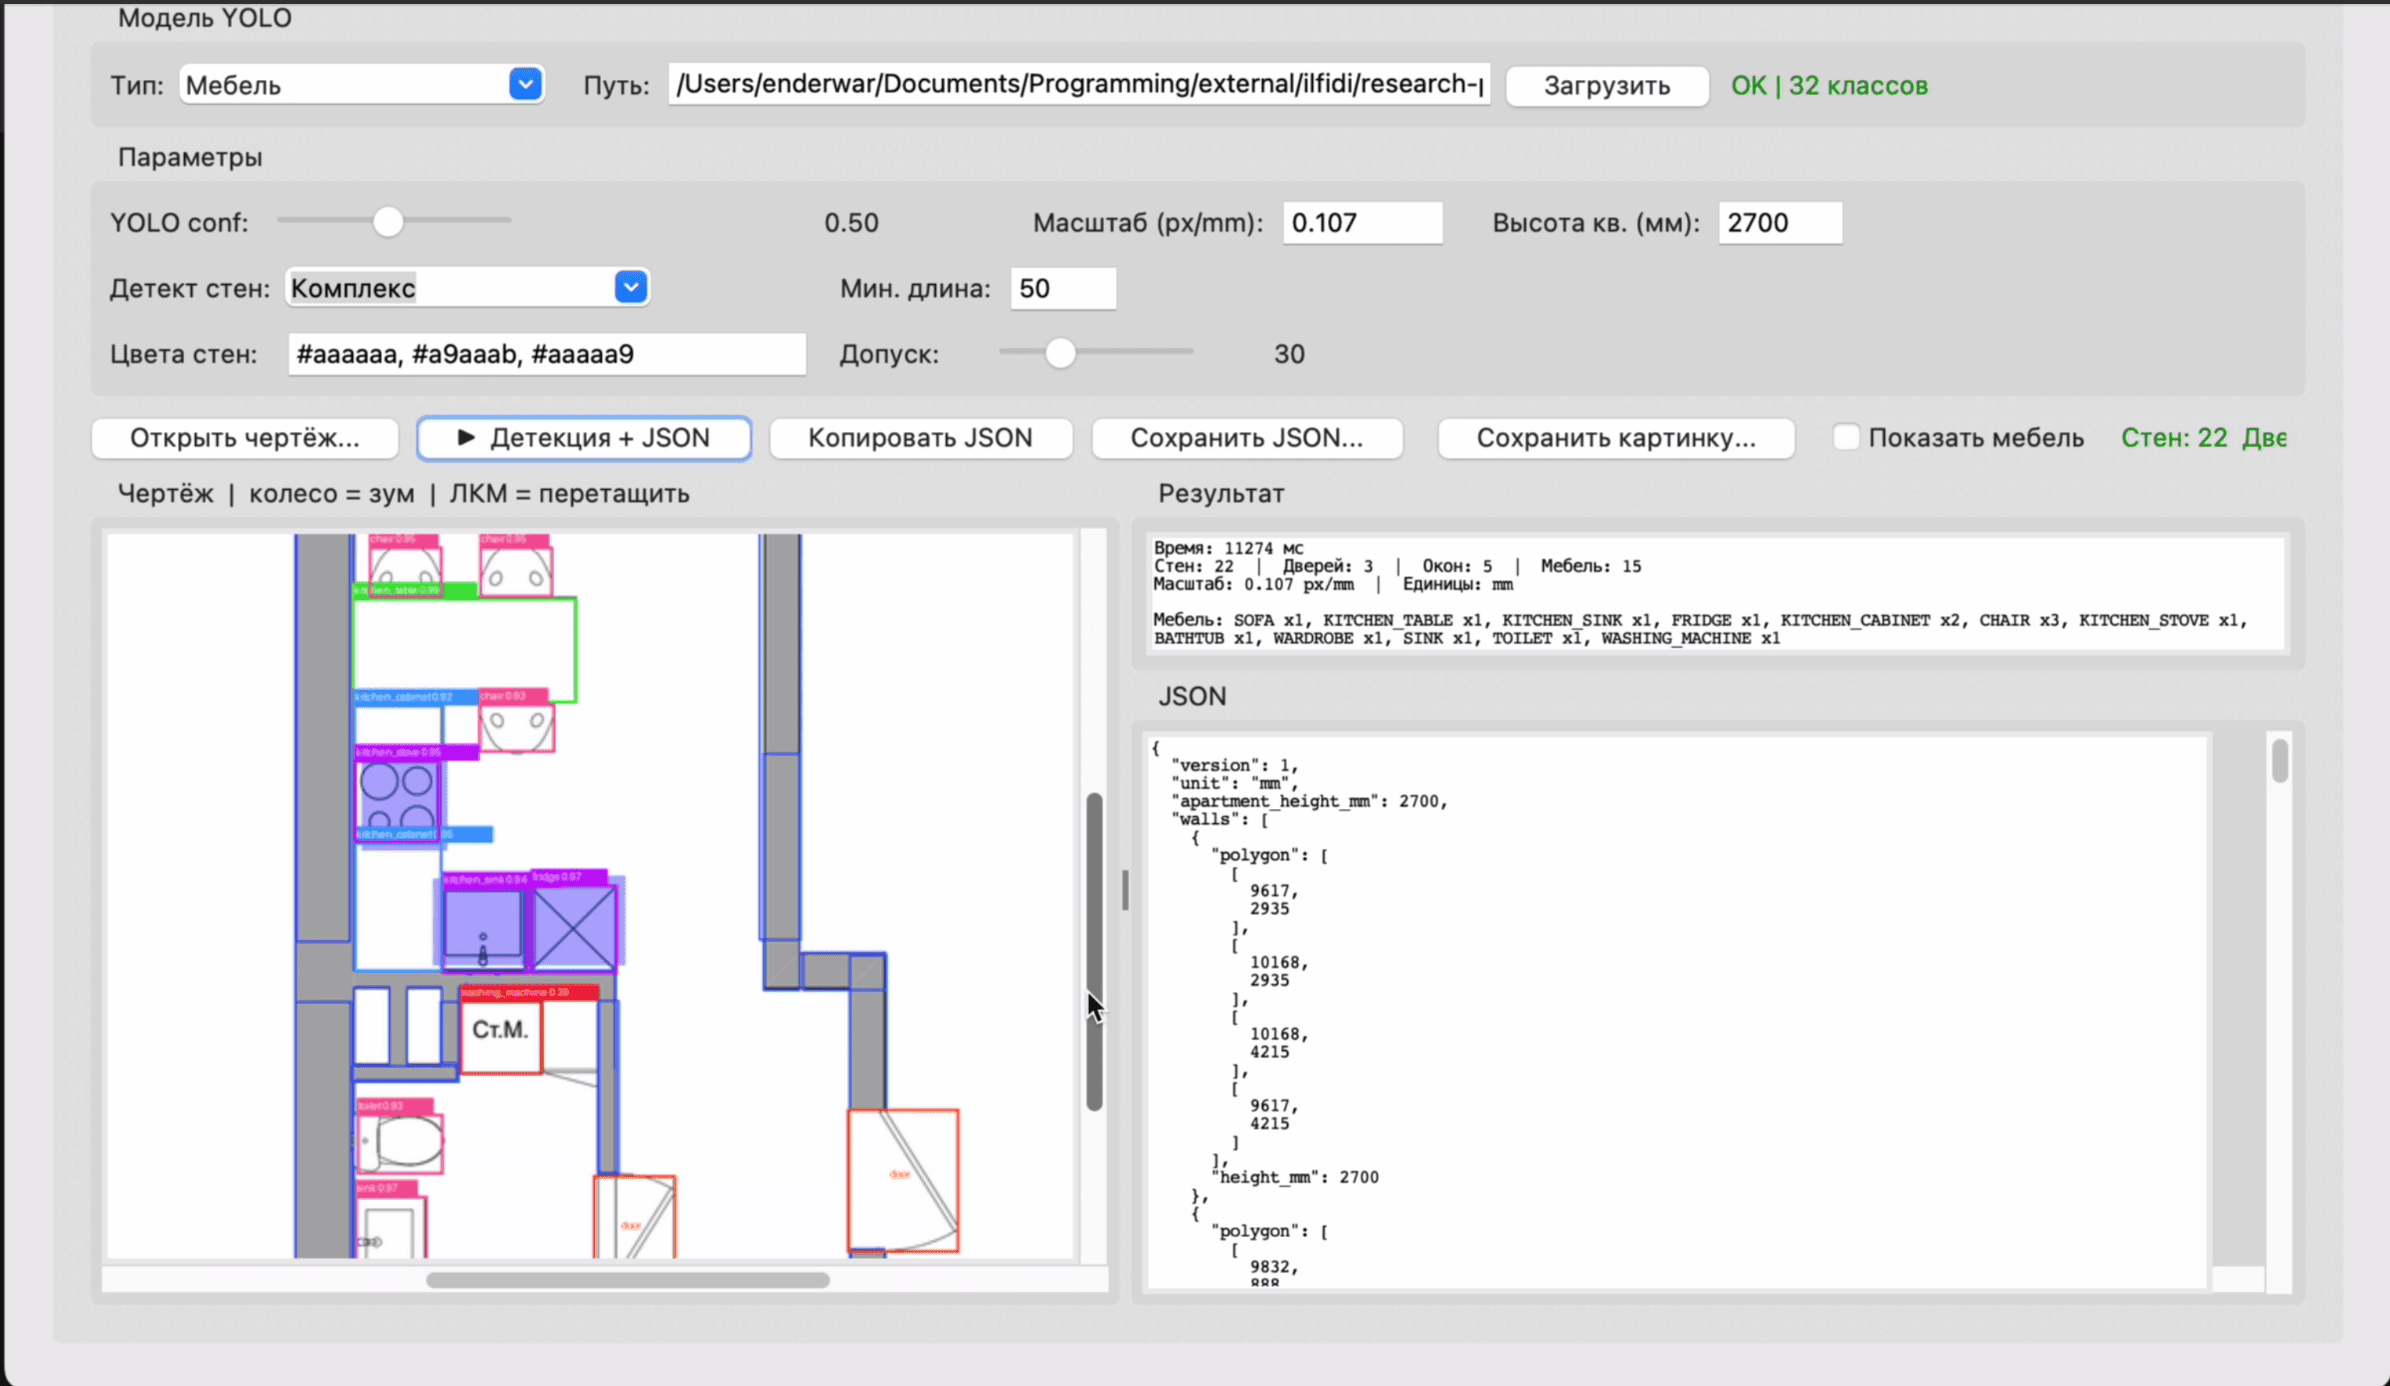Image resolution: width=2390 pixels, height=1386 pixels.
Task: Click the Масштаб px/mm input field
Action: (x=1362, y=222)
